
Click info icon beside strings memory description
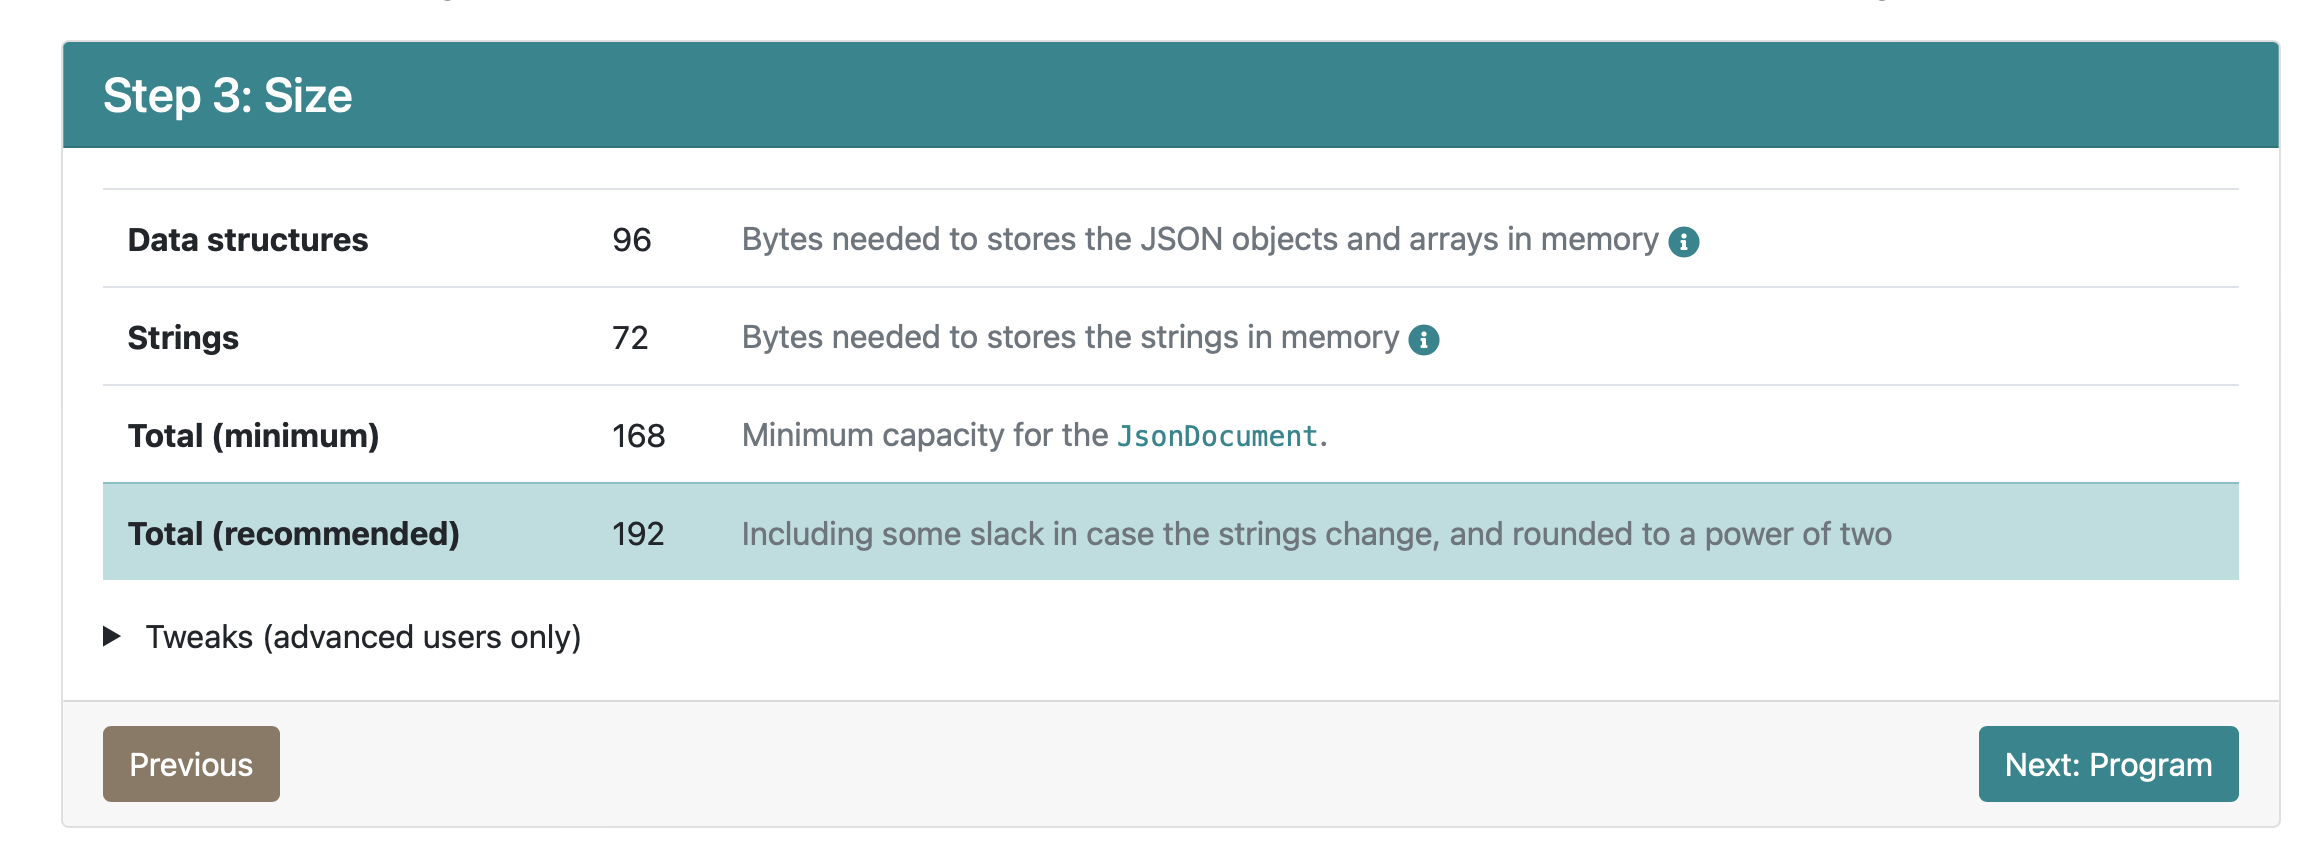pos(1423,340)
